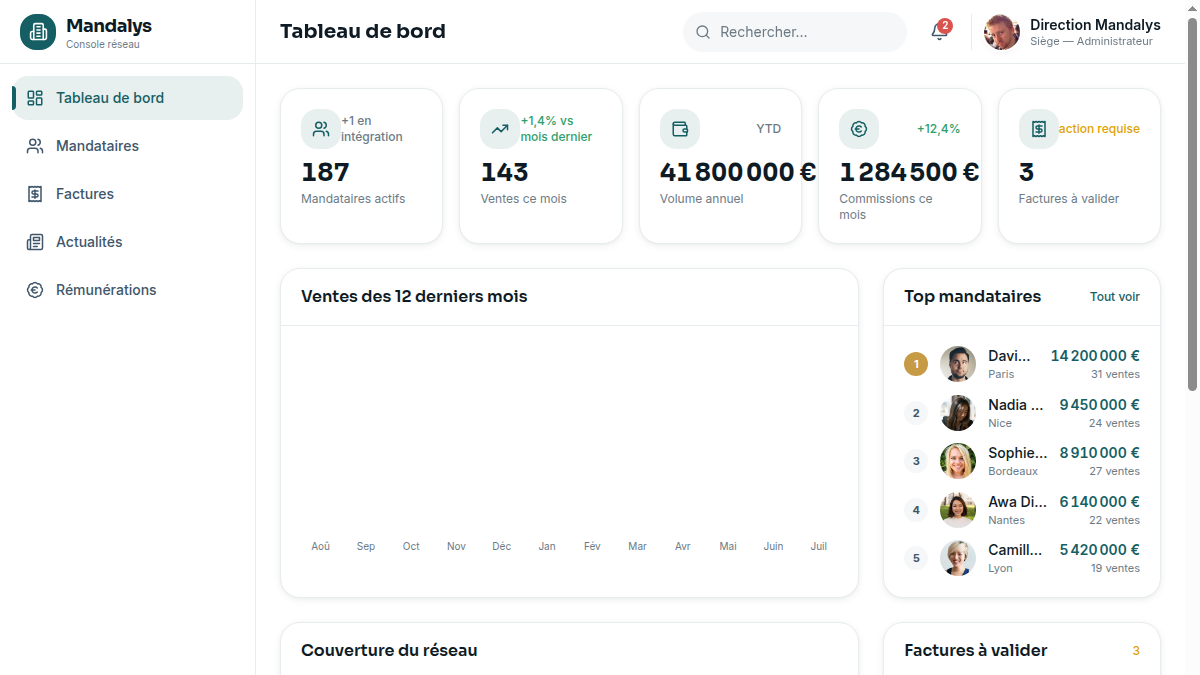Click the Rémunérations euro icon in sidebar
Viewport: 1200px width, 675px height.
[35, 290]
